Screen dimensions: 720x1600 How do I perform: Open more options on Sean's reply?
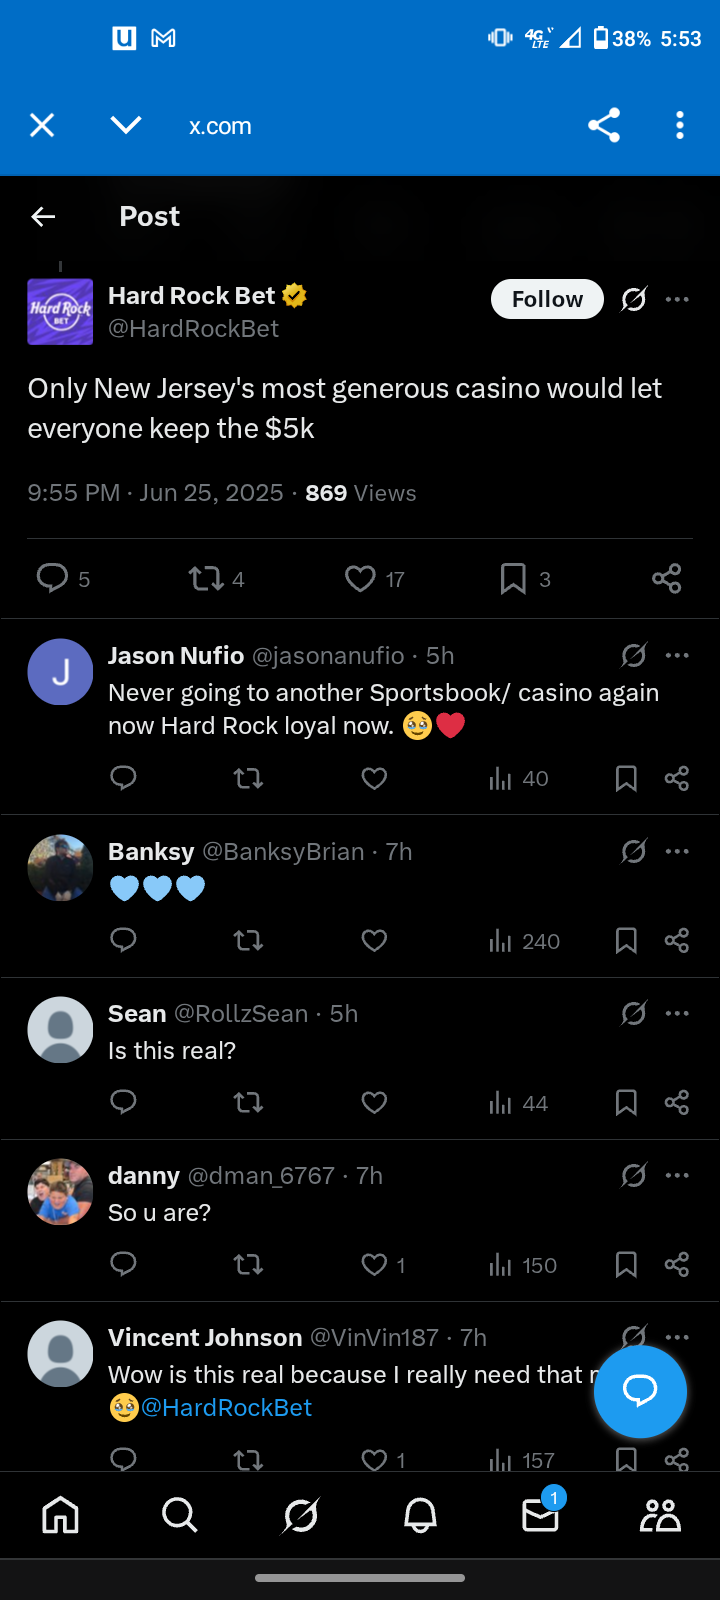click(x=677, y=1013)
